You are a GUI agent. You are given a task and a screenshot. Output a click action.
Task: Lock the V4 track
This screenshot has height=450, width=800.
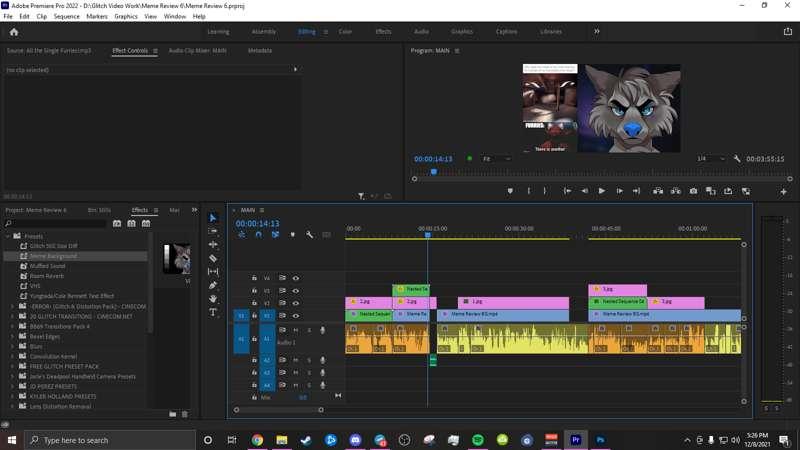tap(254, 278)
